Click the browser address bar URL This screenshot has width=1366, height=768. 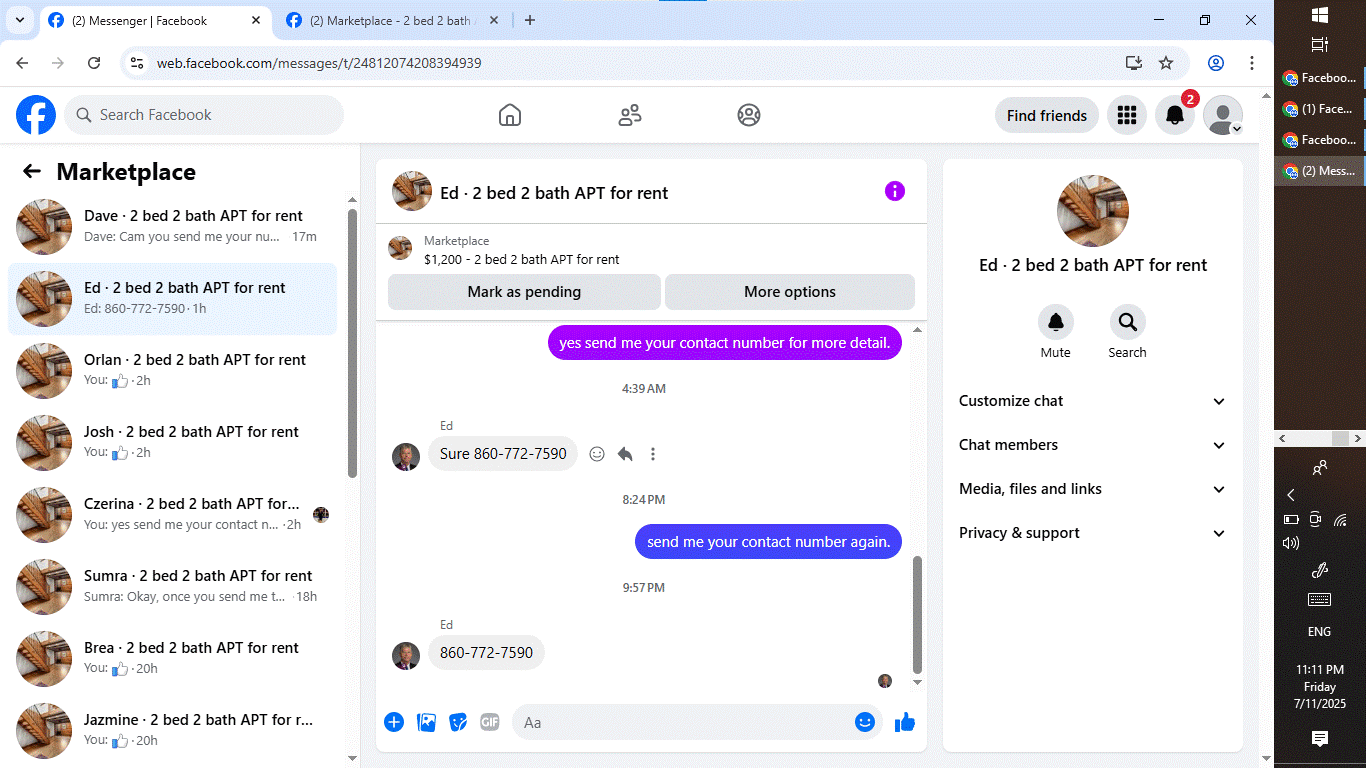(319, 63)
